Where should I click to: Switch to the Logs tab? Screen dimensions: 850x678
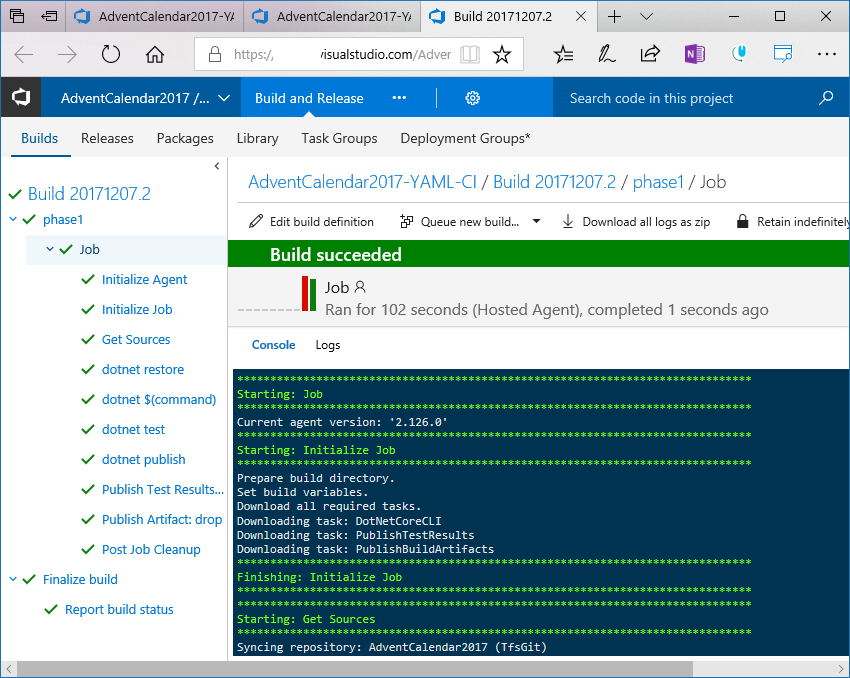(328, 345)
